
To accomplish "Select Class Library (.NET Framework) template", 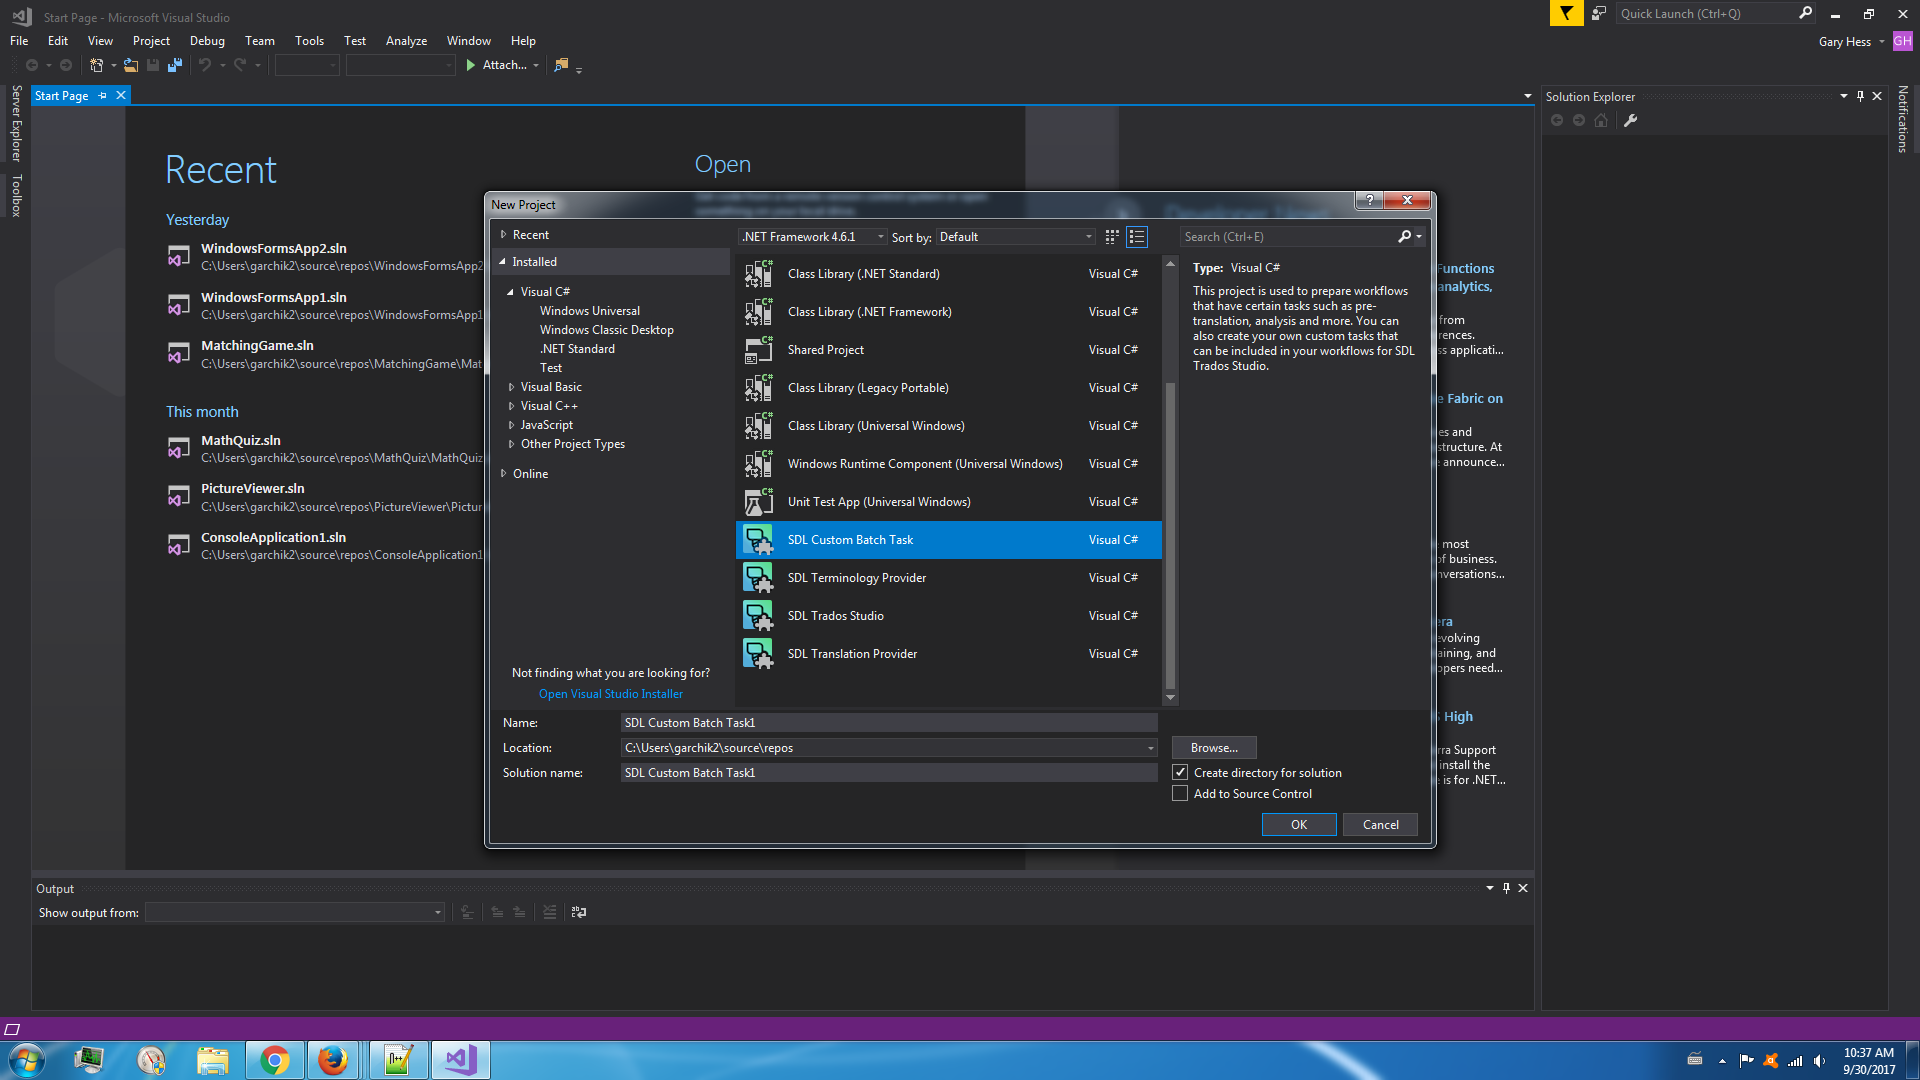I will pyautogui.click(x=949, y=312).
